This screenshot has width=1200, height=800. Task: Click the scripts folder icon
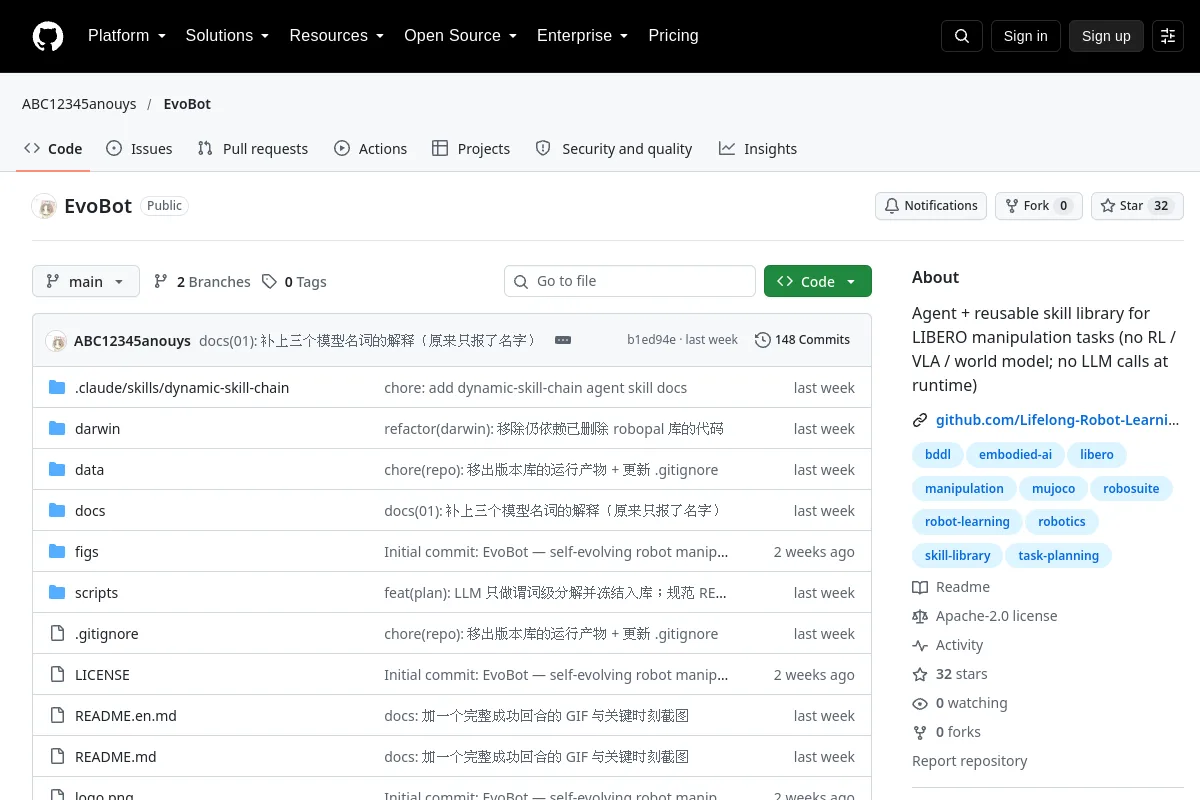click(x=57, y=593)
